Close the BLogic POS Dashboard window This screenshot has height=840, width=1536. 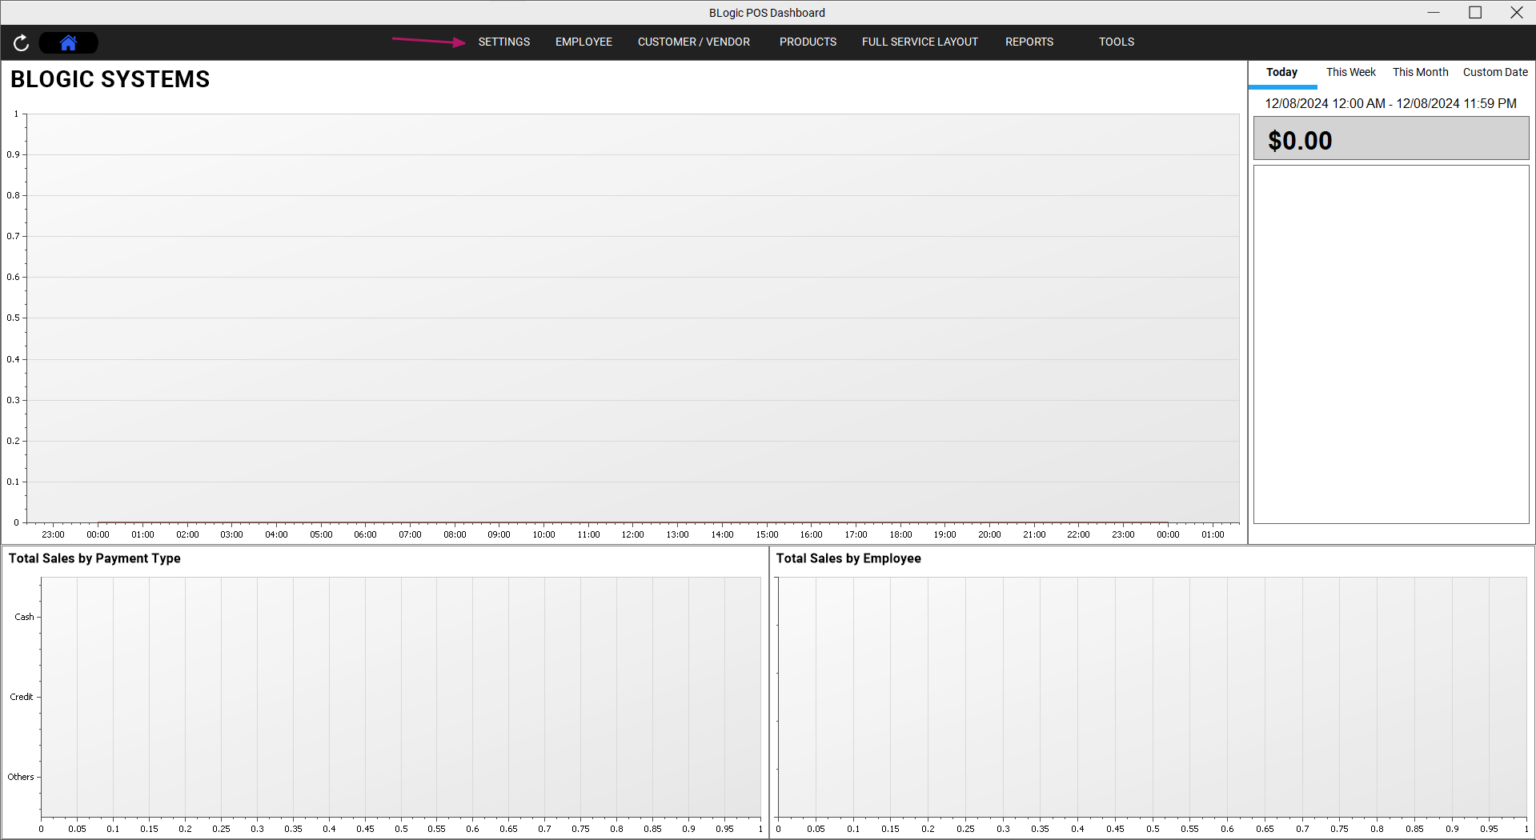point(1516,12)
